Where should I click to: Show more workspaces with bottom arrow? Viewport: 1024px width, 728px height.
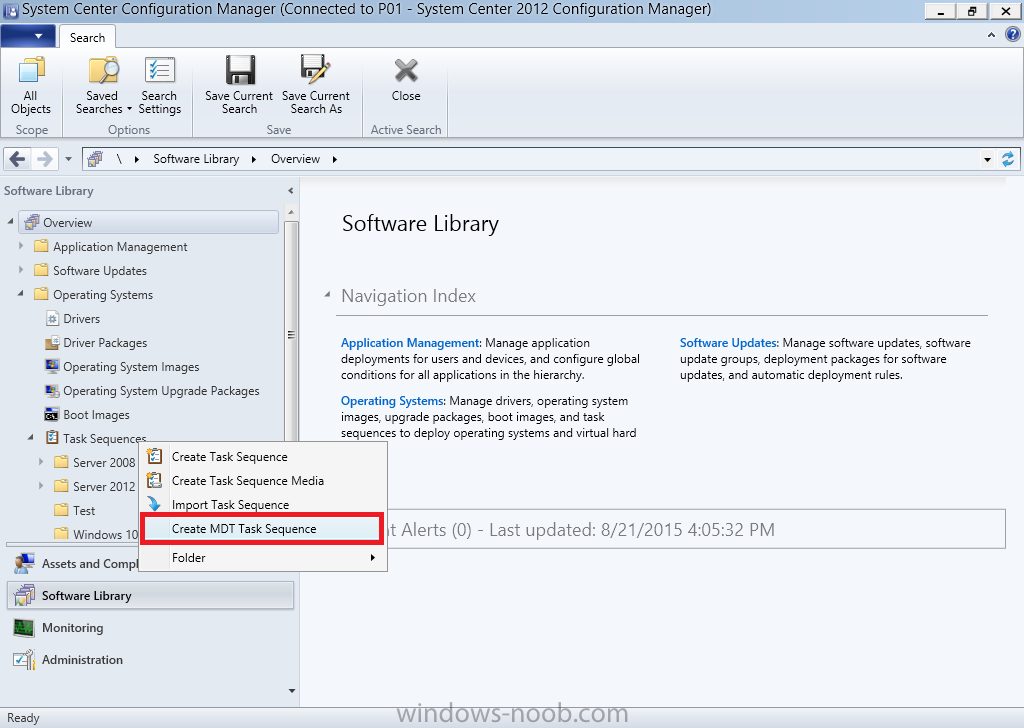pos(291,691)
